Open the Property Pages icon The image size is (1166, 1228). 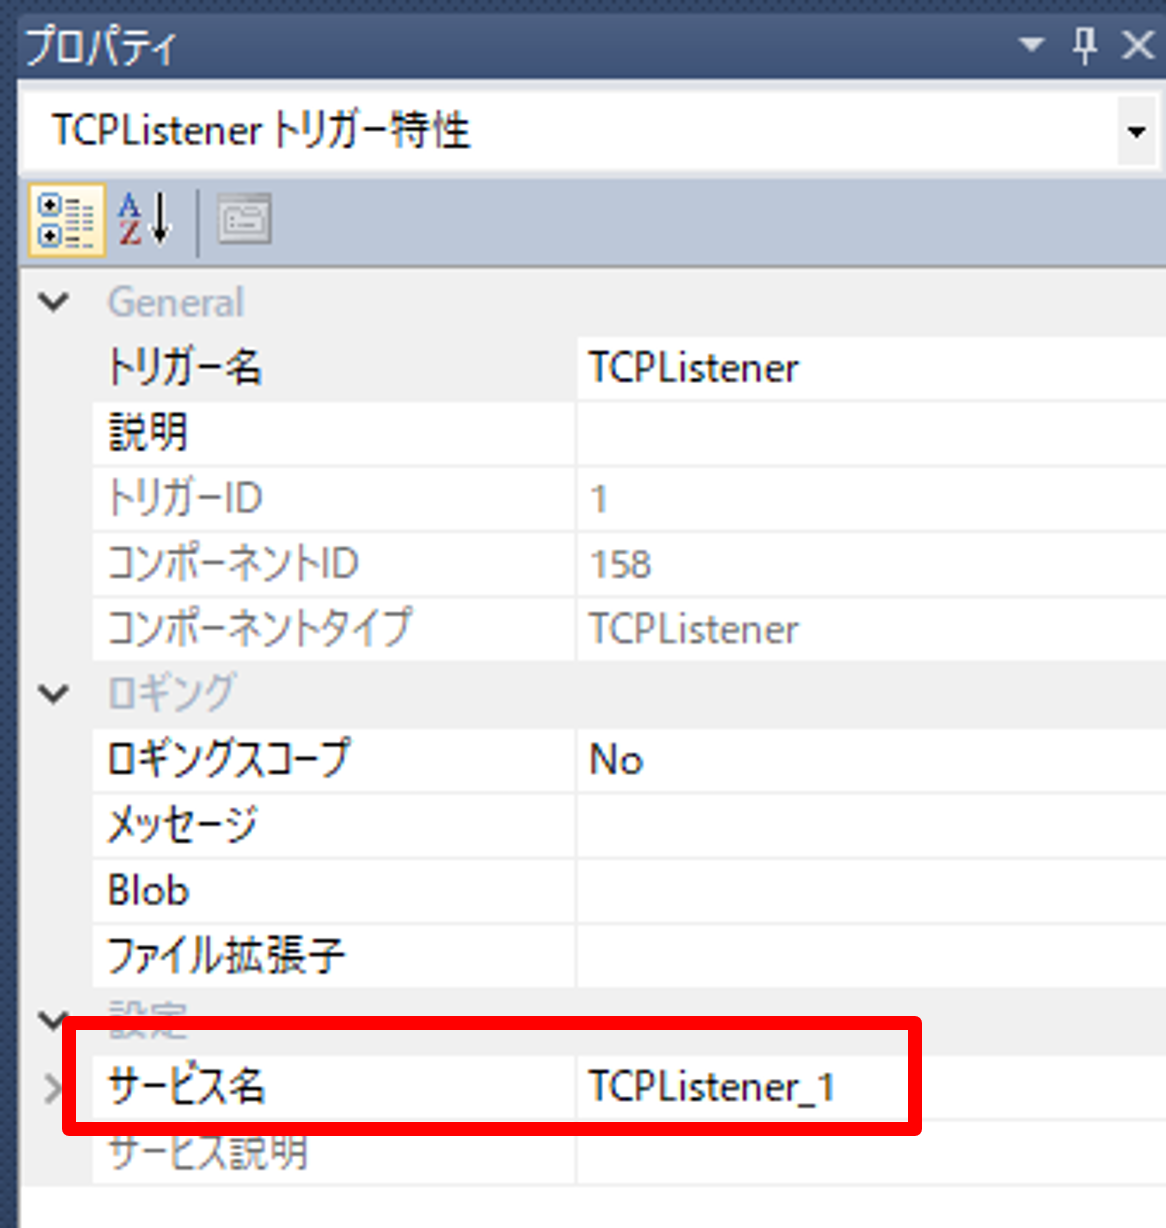tap(244, 220)
